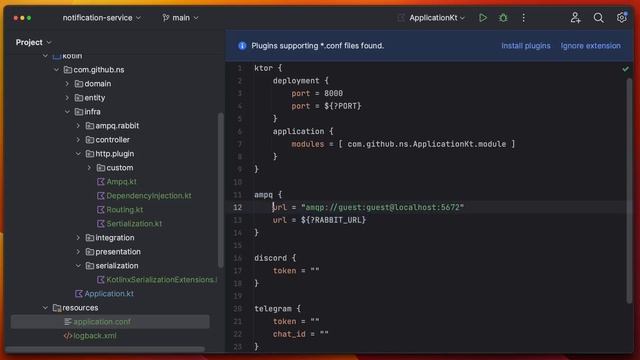640x360 pixels.
Task: Start debugging with the bug icon
Action: (x=503, y=18)
